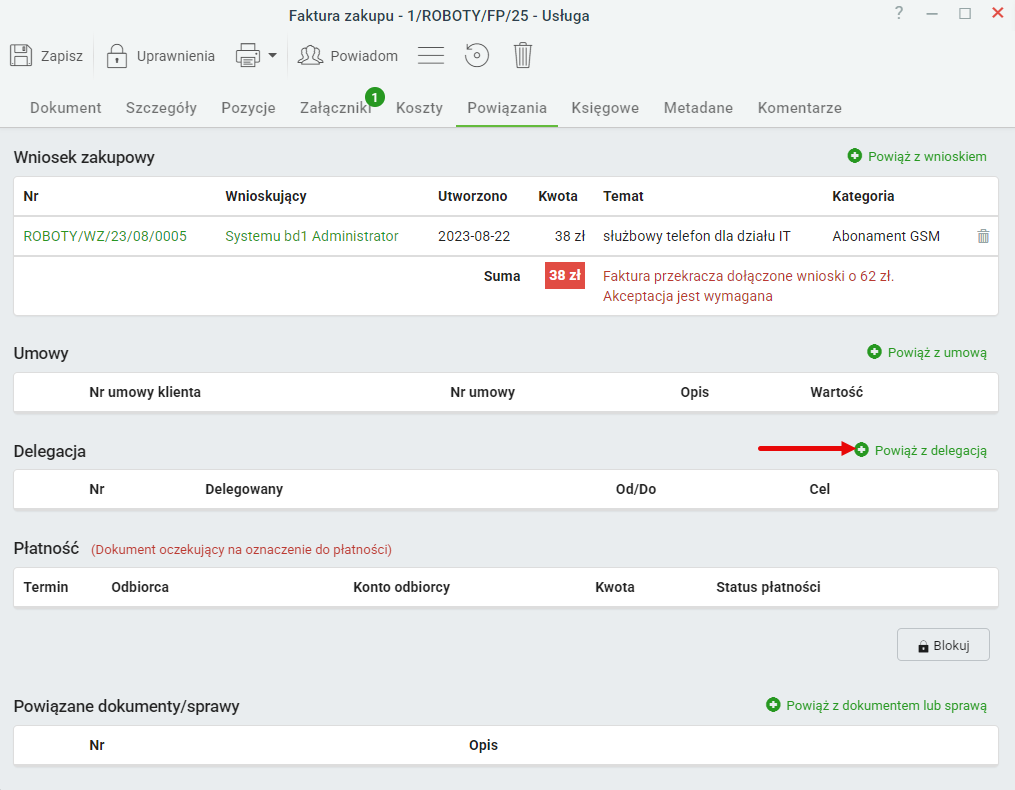Click plus icon beside Powiąż z wnioskiem
This screenshot has height=790, width=1015.
tap(854, 156)
